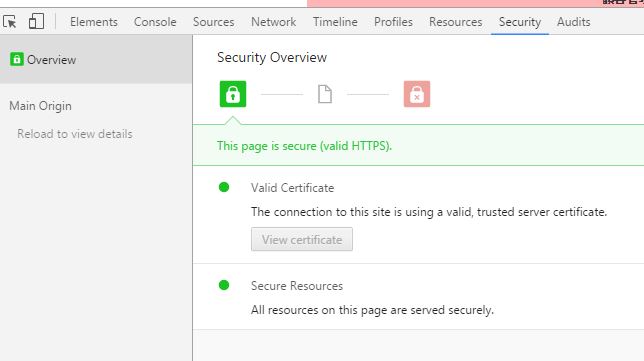The width and height of the screenshot is (644, 361).
Task: Click the green dot beside Secure Resources
Action: pyautogui.click(x=224, y=285)
